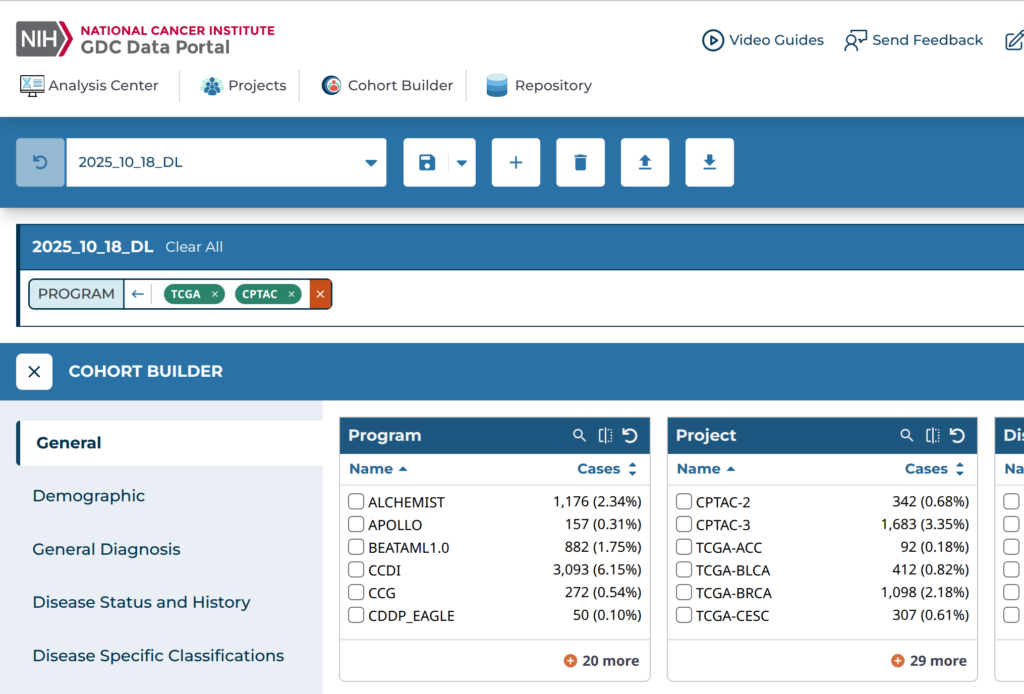Open the Repository menu item

[539, 86]
